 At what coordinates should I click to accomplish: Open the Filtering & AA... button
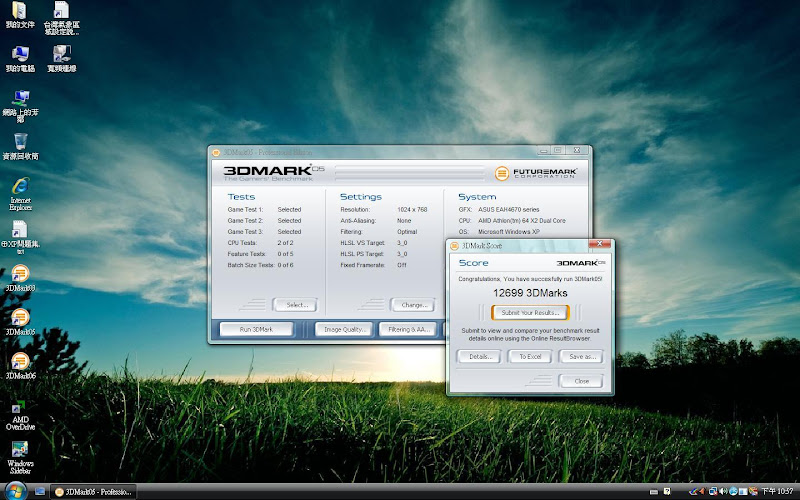tap(408, 330)
